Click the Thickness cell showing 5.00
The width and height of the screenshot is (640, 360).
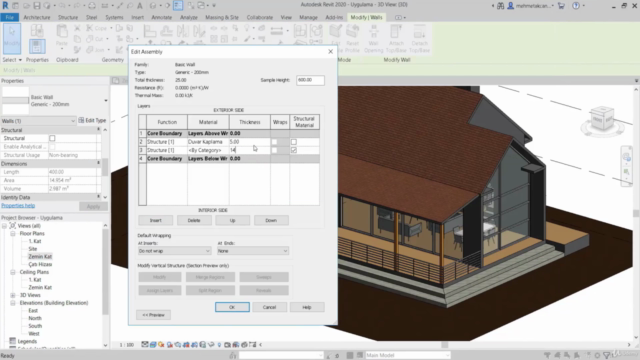click(x=249, y=142)
